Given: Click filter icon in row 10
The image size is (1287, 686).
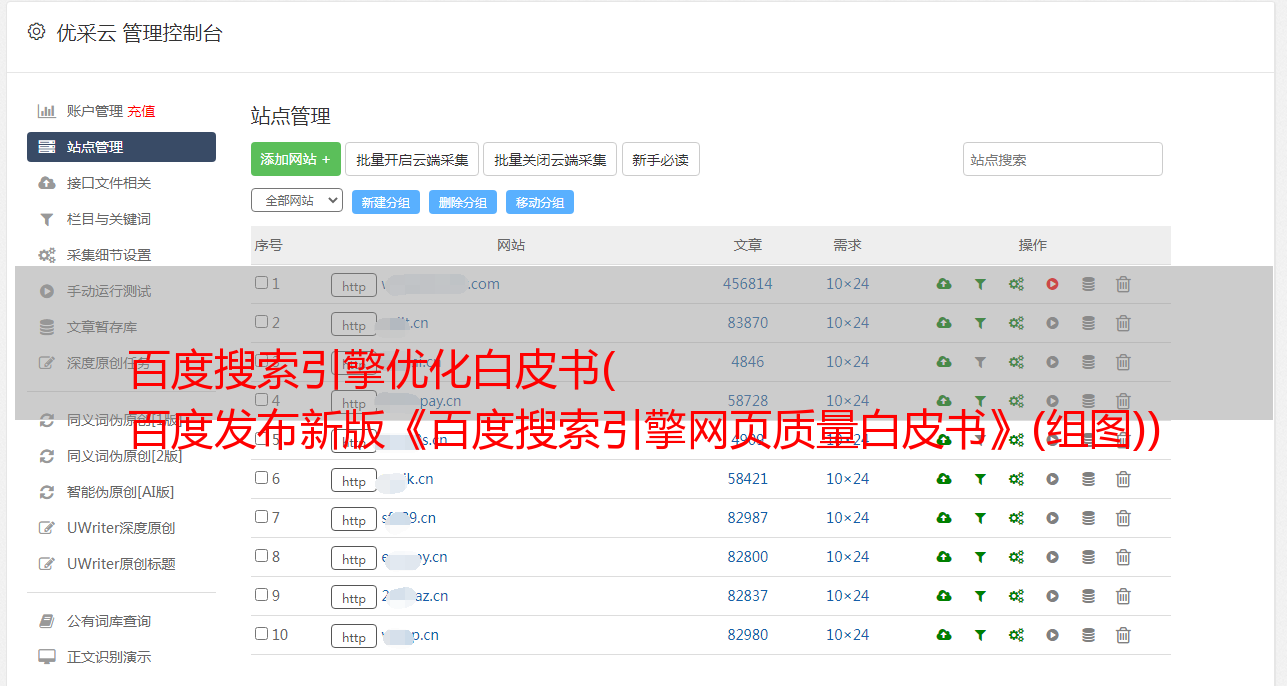Looking at the screenshot, I should tap(980, 635).
